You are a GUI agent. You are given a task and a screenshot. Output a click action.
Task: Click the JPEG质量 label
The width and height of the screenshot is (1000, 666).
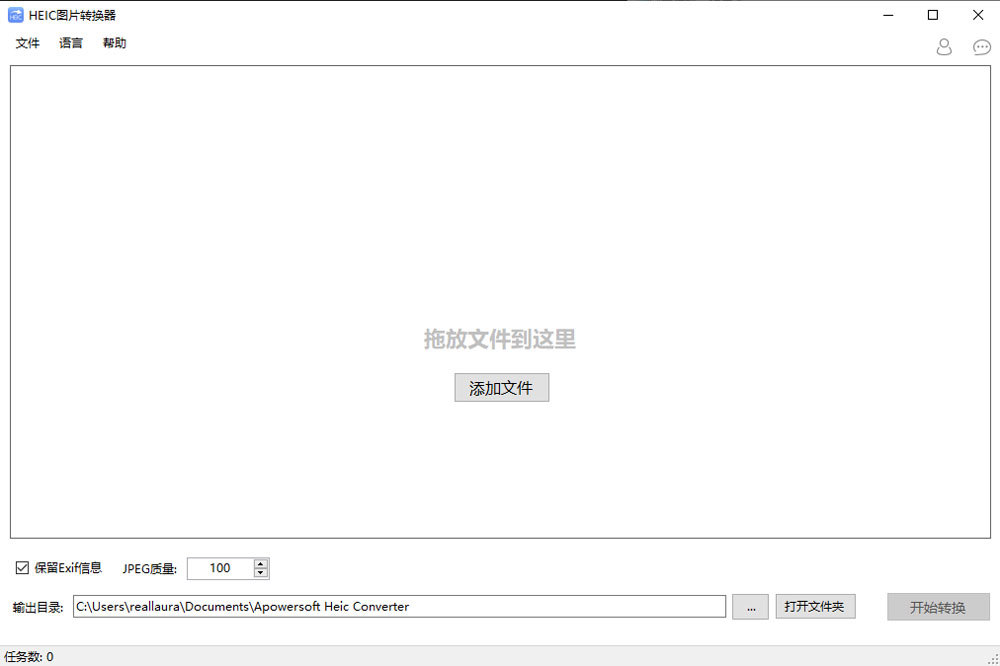click(150, 568)
